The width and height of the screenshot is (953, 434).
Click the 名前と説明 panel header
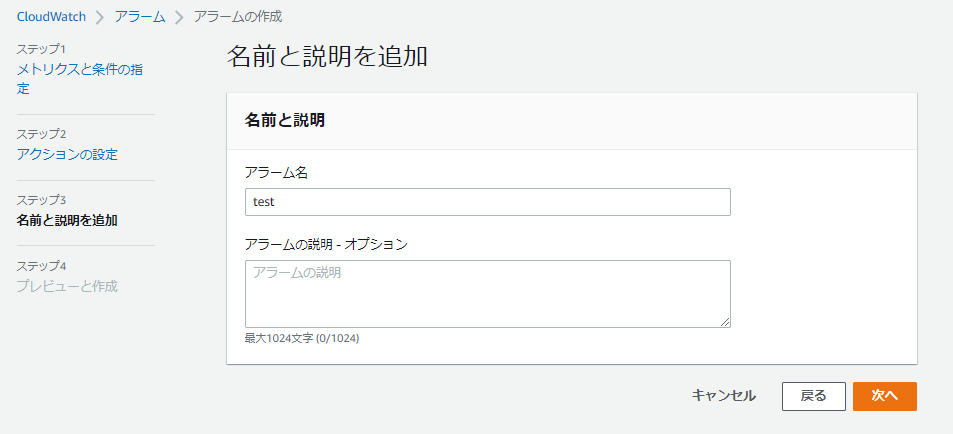(x=284, y=120)
